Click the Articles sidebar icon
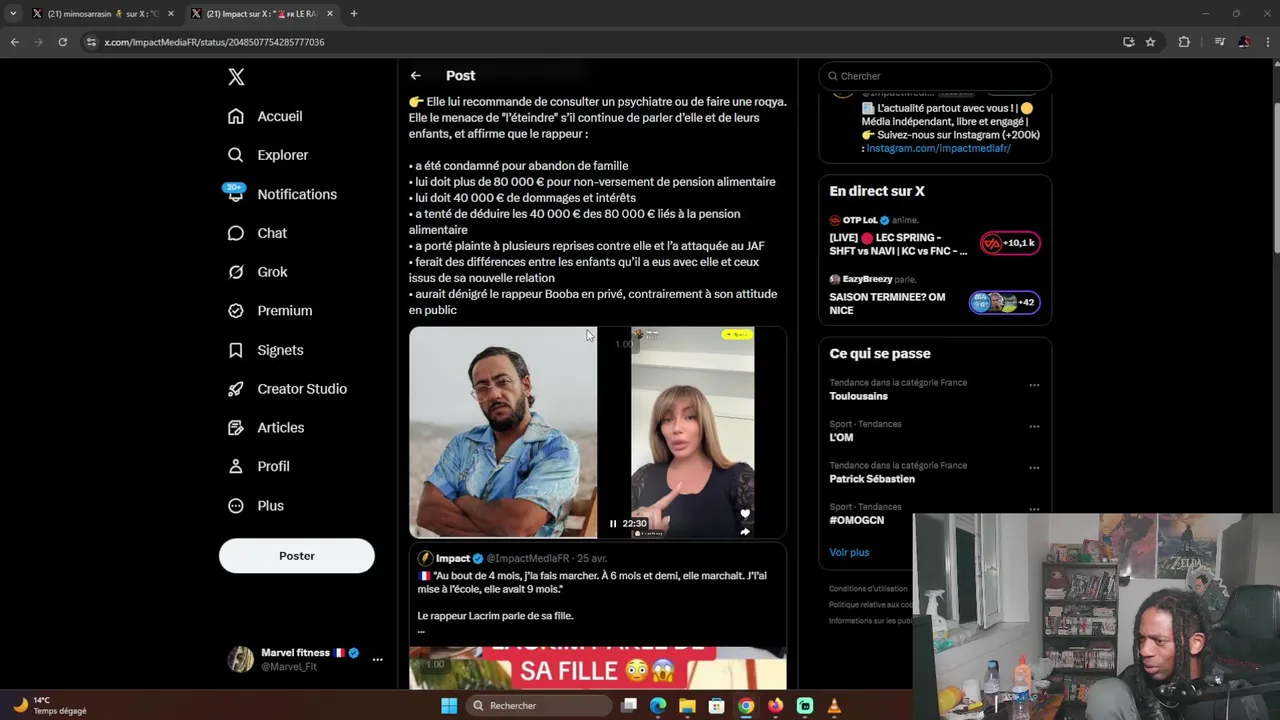Viewport: 1280px width, 720px height. click(236, 428)
